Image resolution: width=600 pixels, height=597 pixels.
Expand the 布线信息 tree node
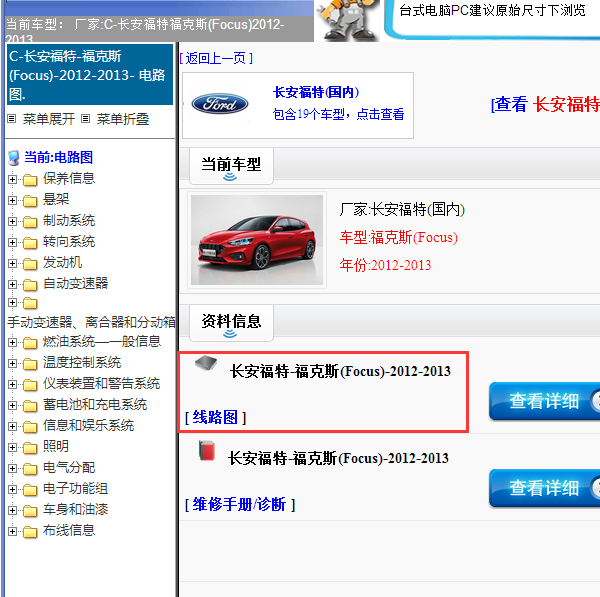pyautogui.click(x=12, y=532)
